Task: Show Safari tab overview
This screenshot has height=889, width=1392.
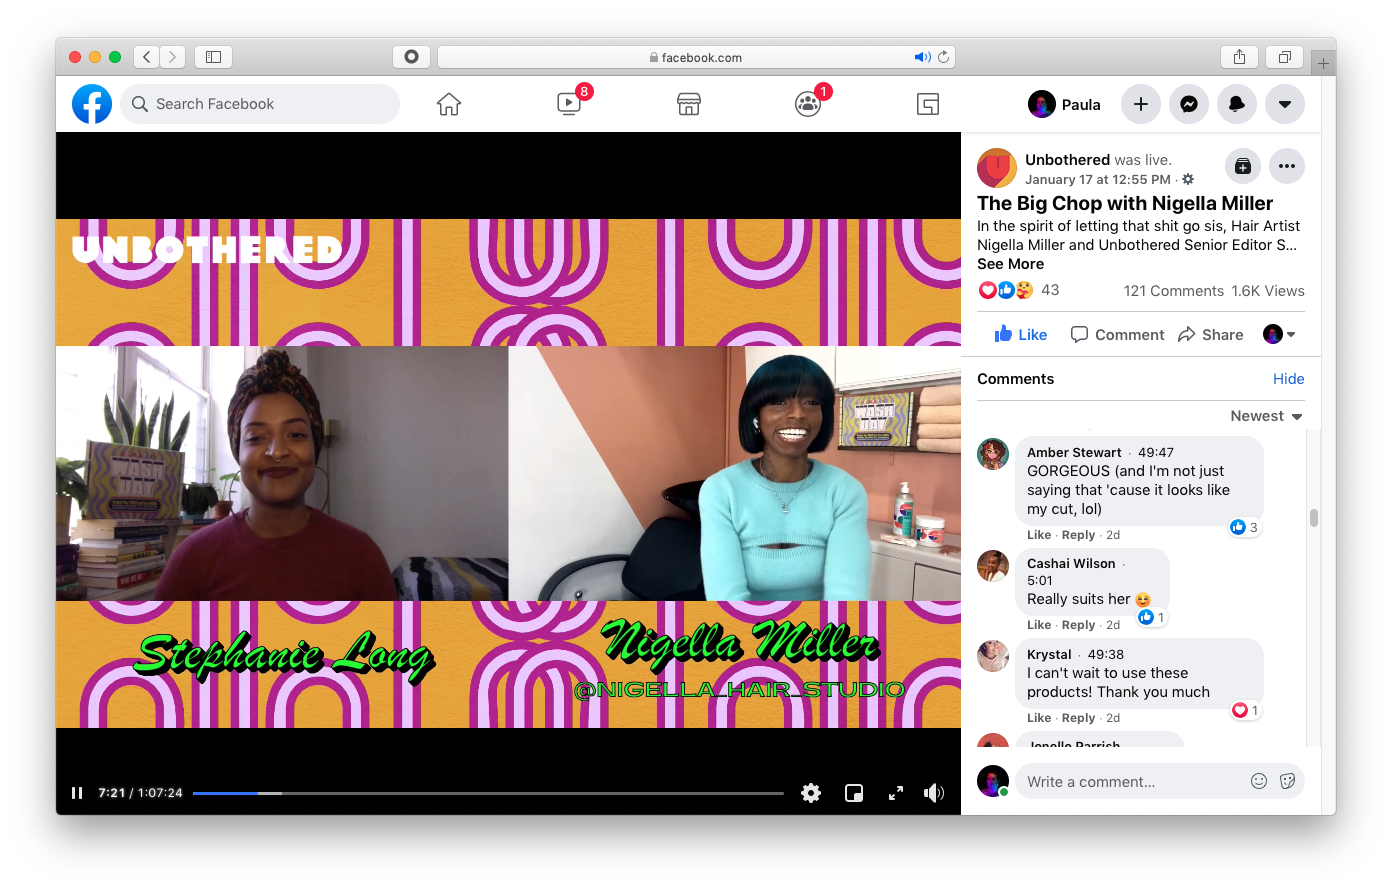Action: click(1285, 57)
